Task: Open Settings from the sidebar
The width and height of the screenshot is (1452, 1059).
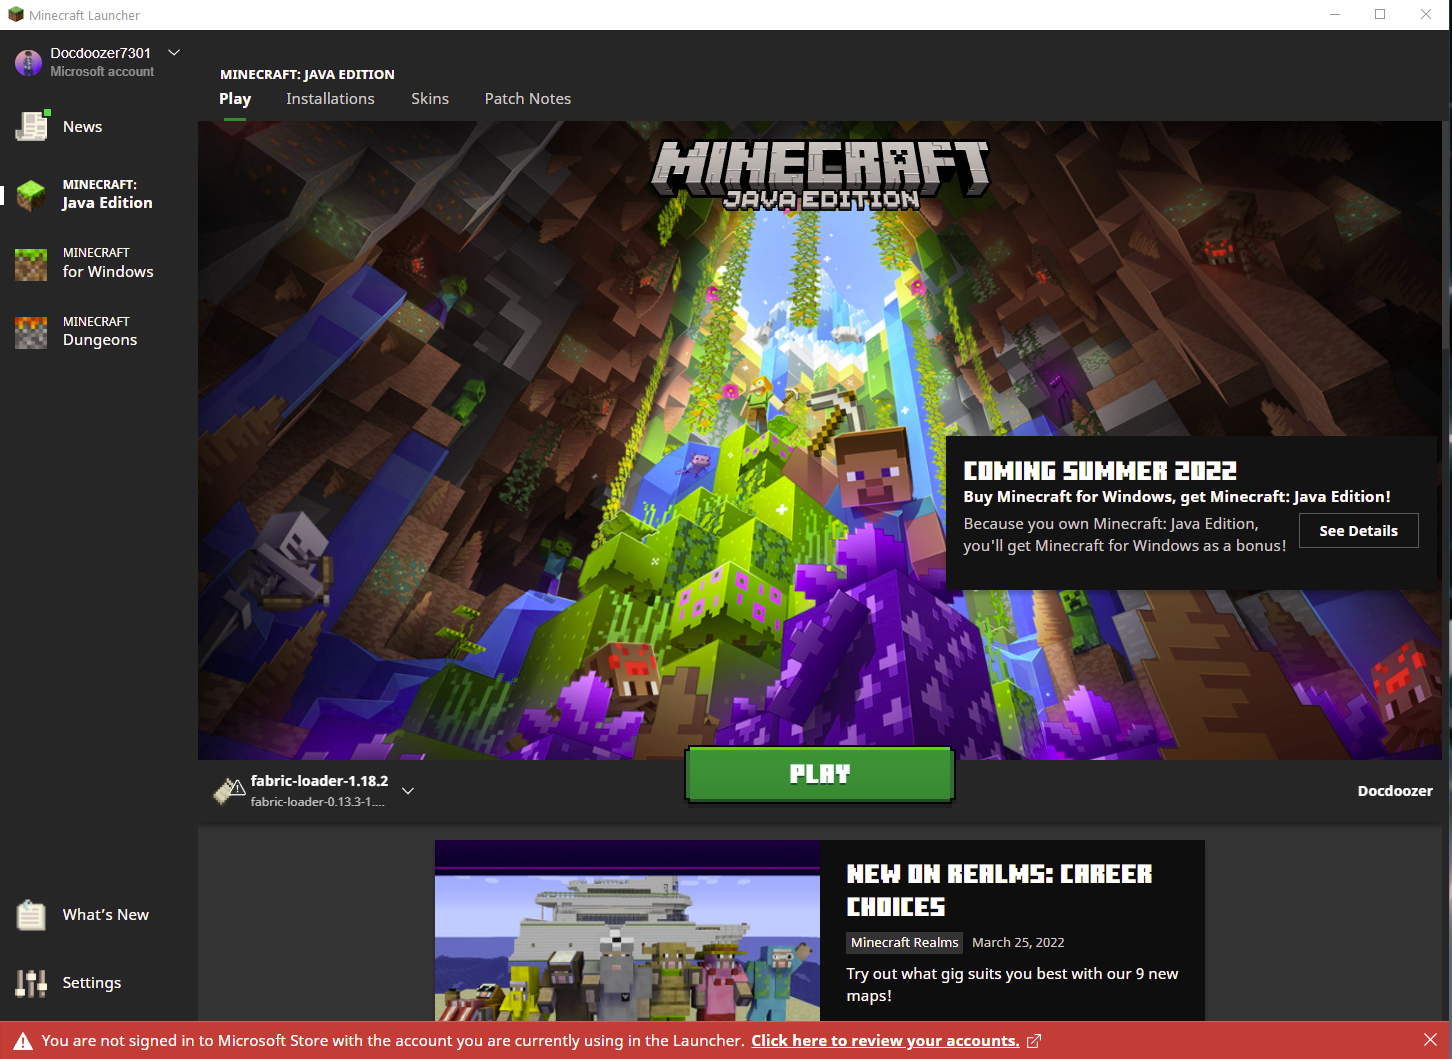Action: point(99,983)
